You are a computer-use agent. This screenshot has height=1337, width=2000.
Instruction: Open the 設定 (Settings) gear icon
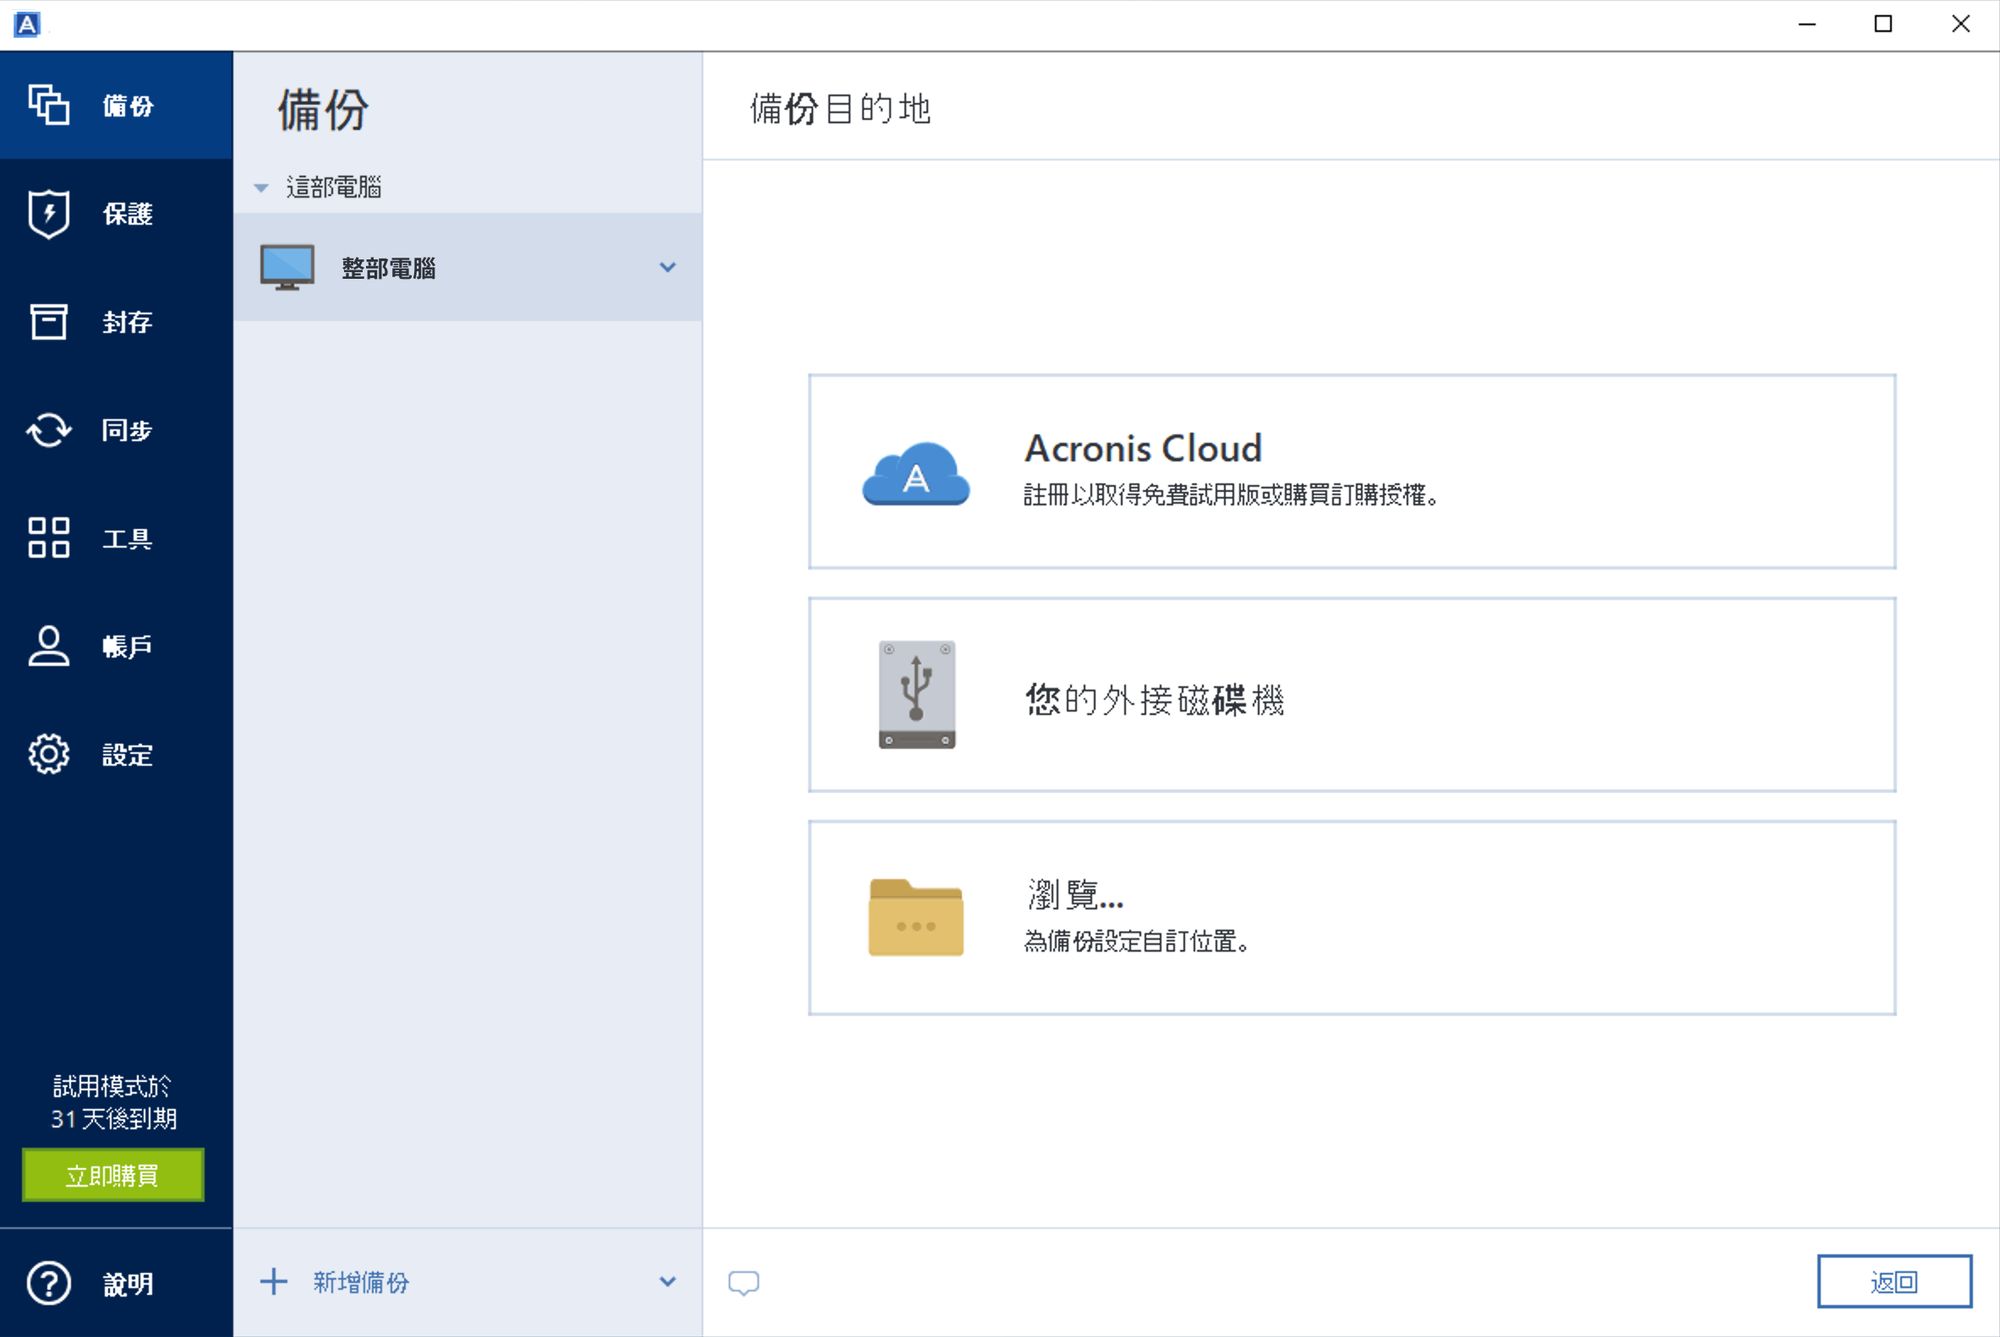(x=48, y=754)
